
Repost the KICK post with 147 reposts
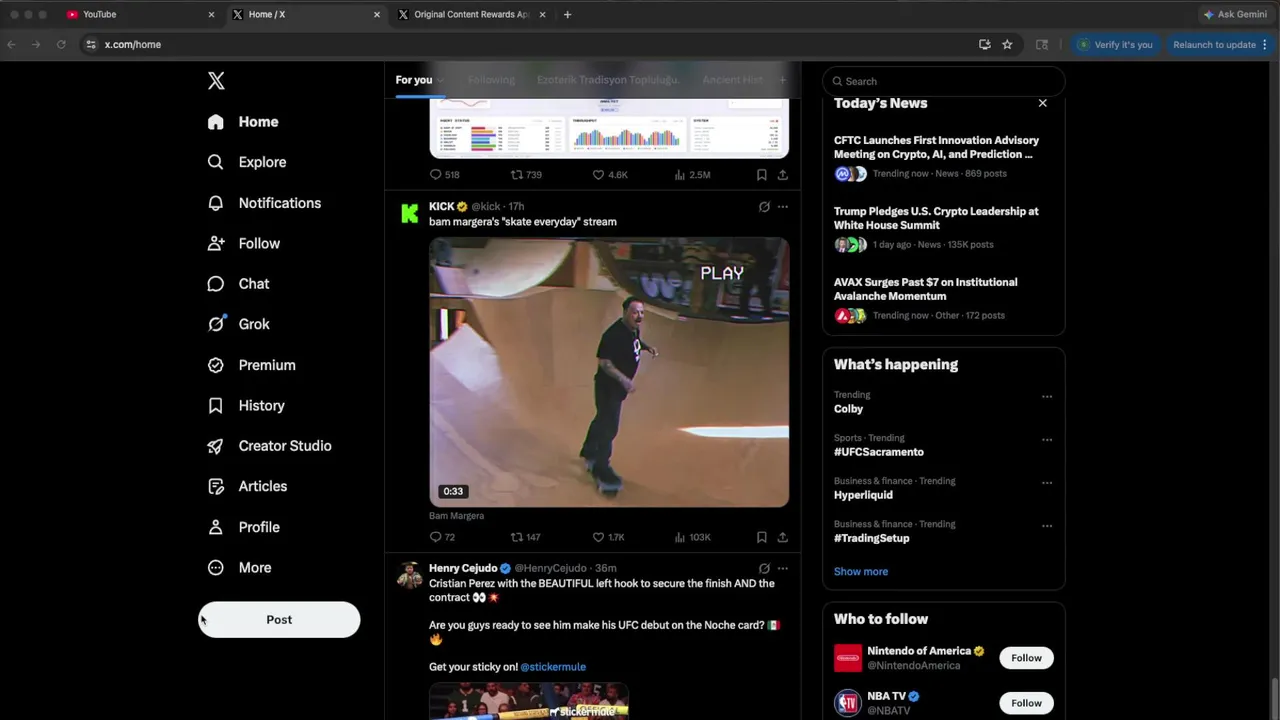[x=525, y=537]
